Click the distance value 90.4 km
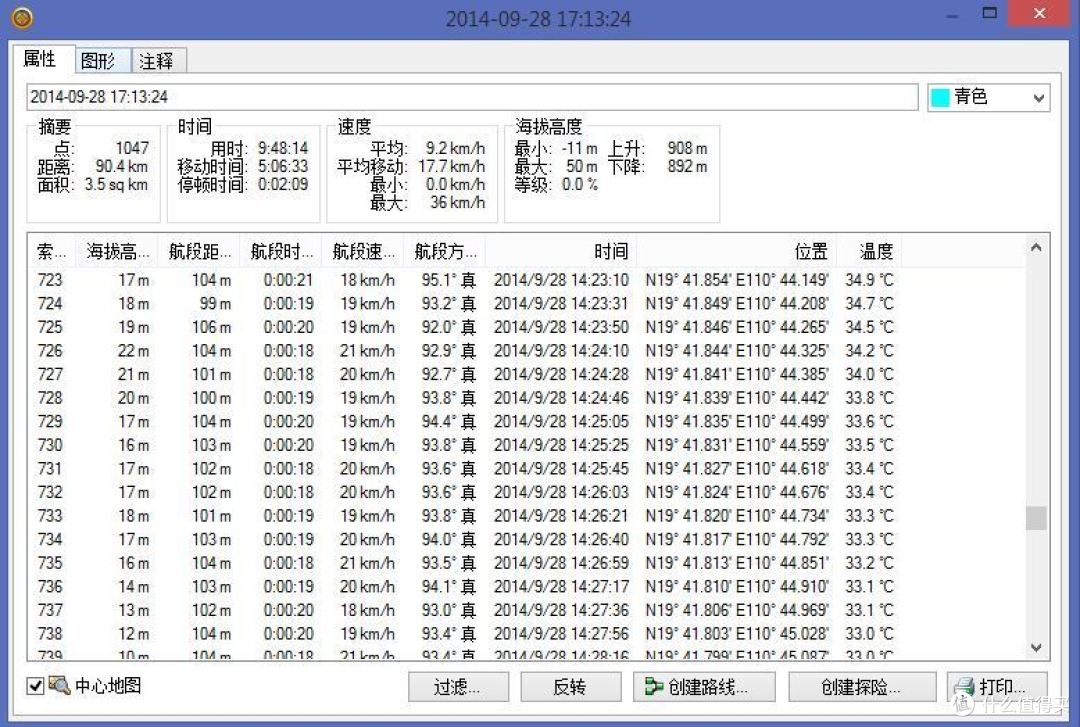The image size is (1080, 727). (121, 166)
